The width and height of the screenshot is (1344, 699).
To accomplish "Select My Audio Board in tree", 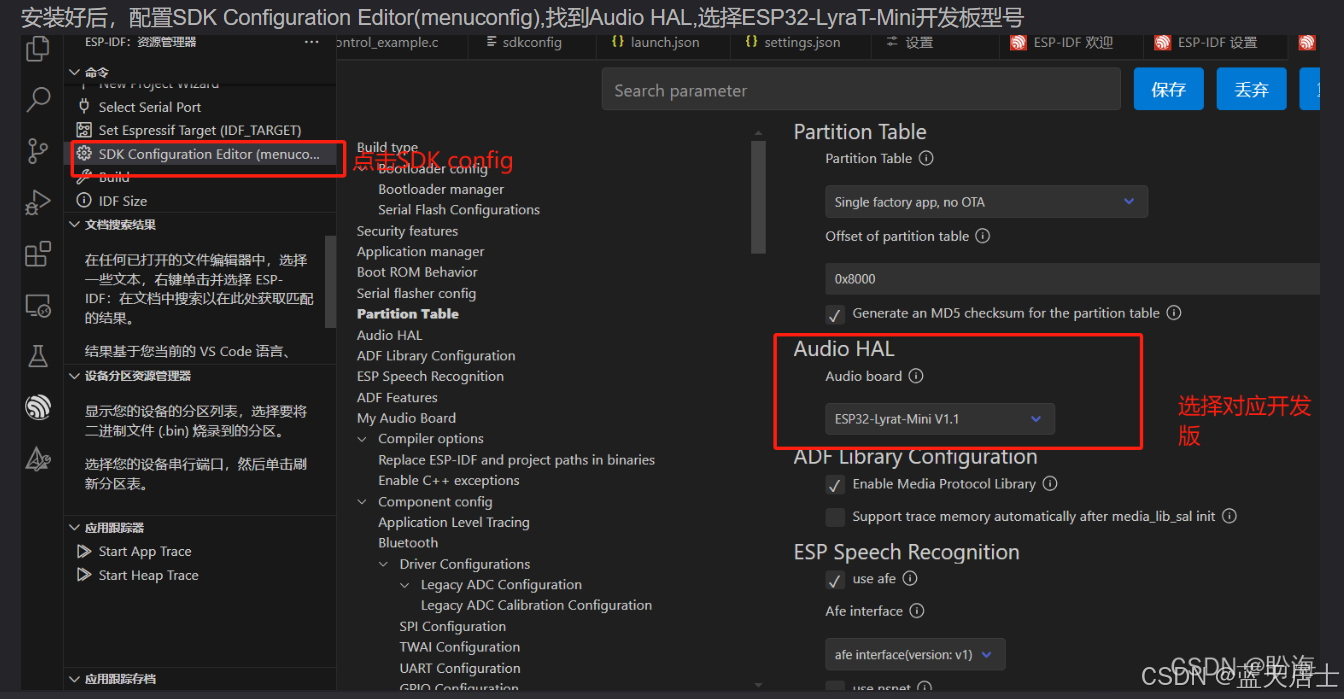I will click(406, 418).
